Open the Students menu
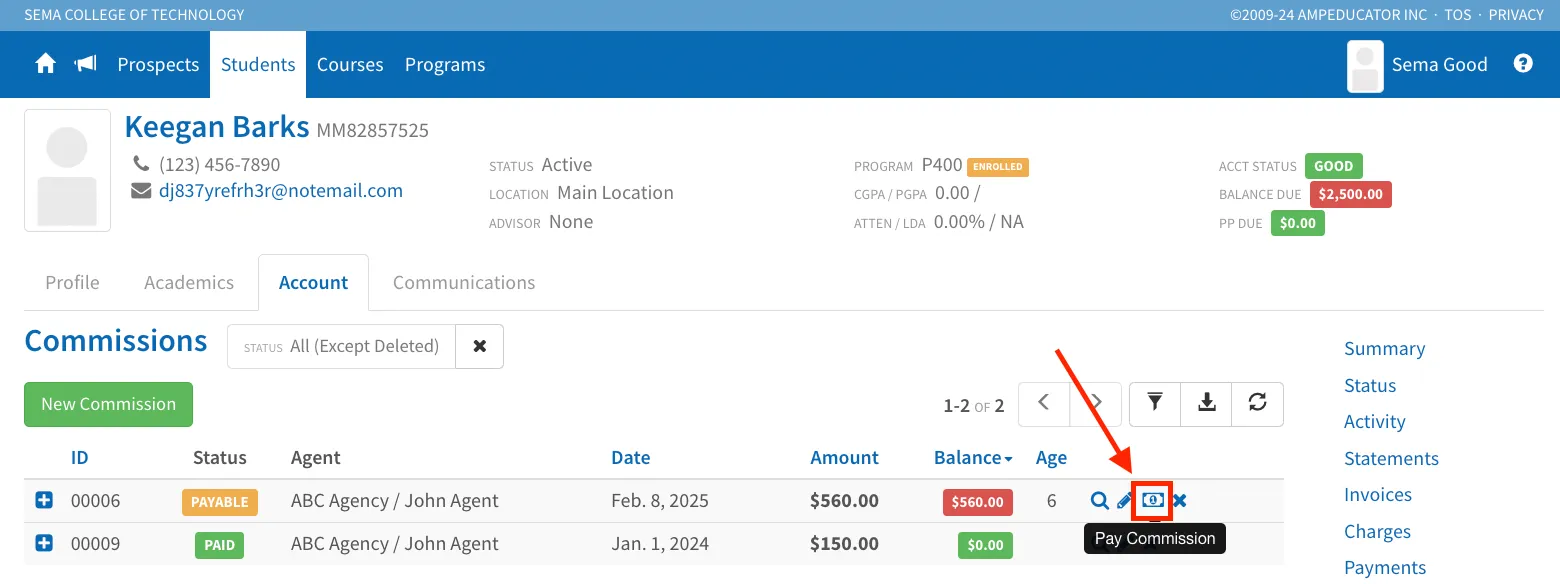The height and width of the screenshot is (584, 1560). click(x=258, y=64)
